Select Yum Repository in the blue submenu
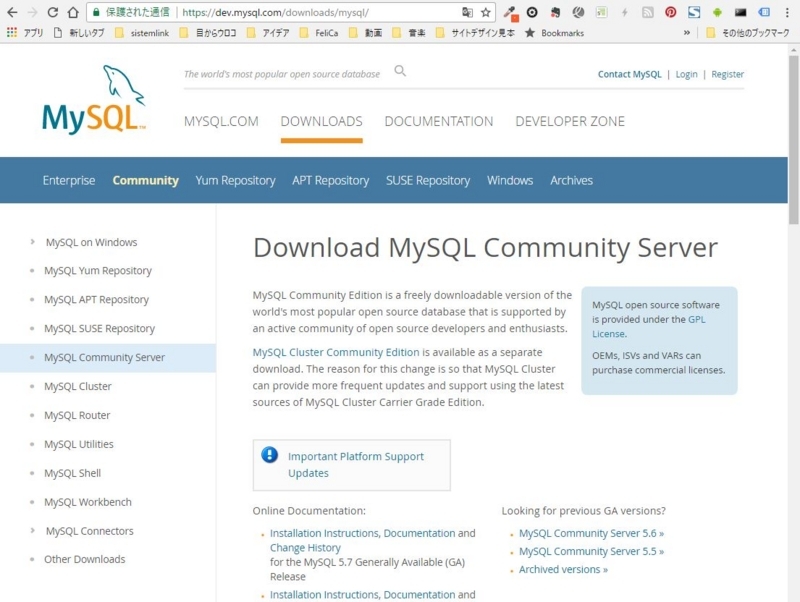800x602 pixels. tap(235, 181)
